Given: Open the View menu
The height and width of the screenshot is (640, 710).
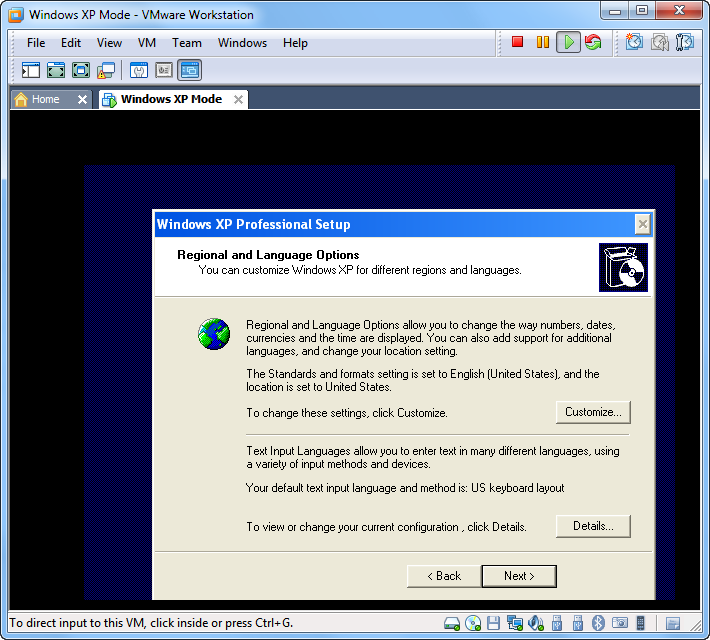Looking at the screenshot, I should point(109,43).
